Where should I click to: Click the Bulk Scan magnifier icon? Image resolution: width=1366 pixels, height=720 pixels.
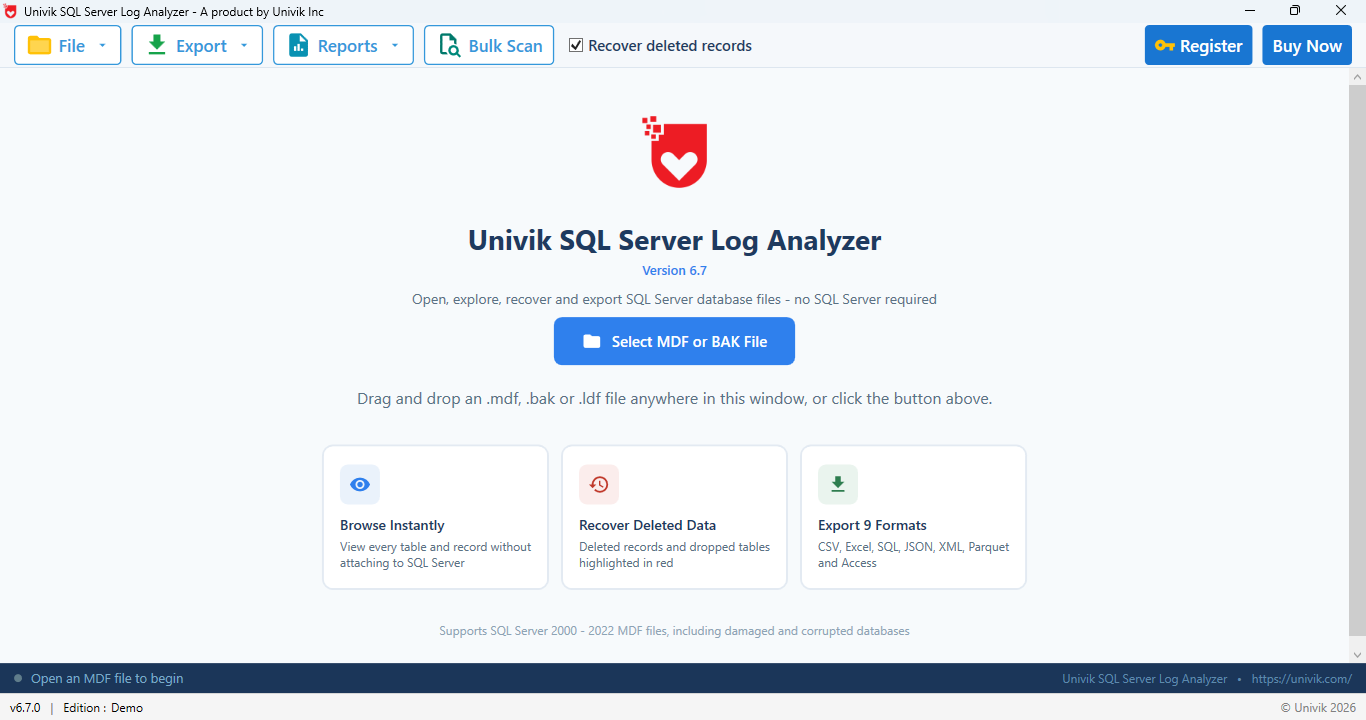tap(449, 46)
